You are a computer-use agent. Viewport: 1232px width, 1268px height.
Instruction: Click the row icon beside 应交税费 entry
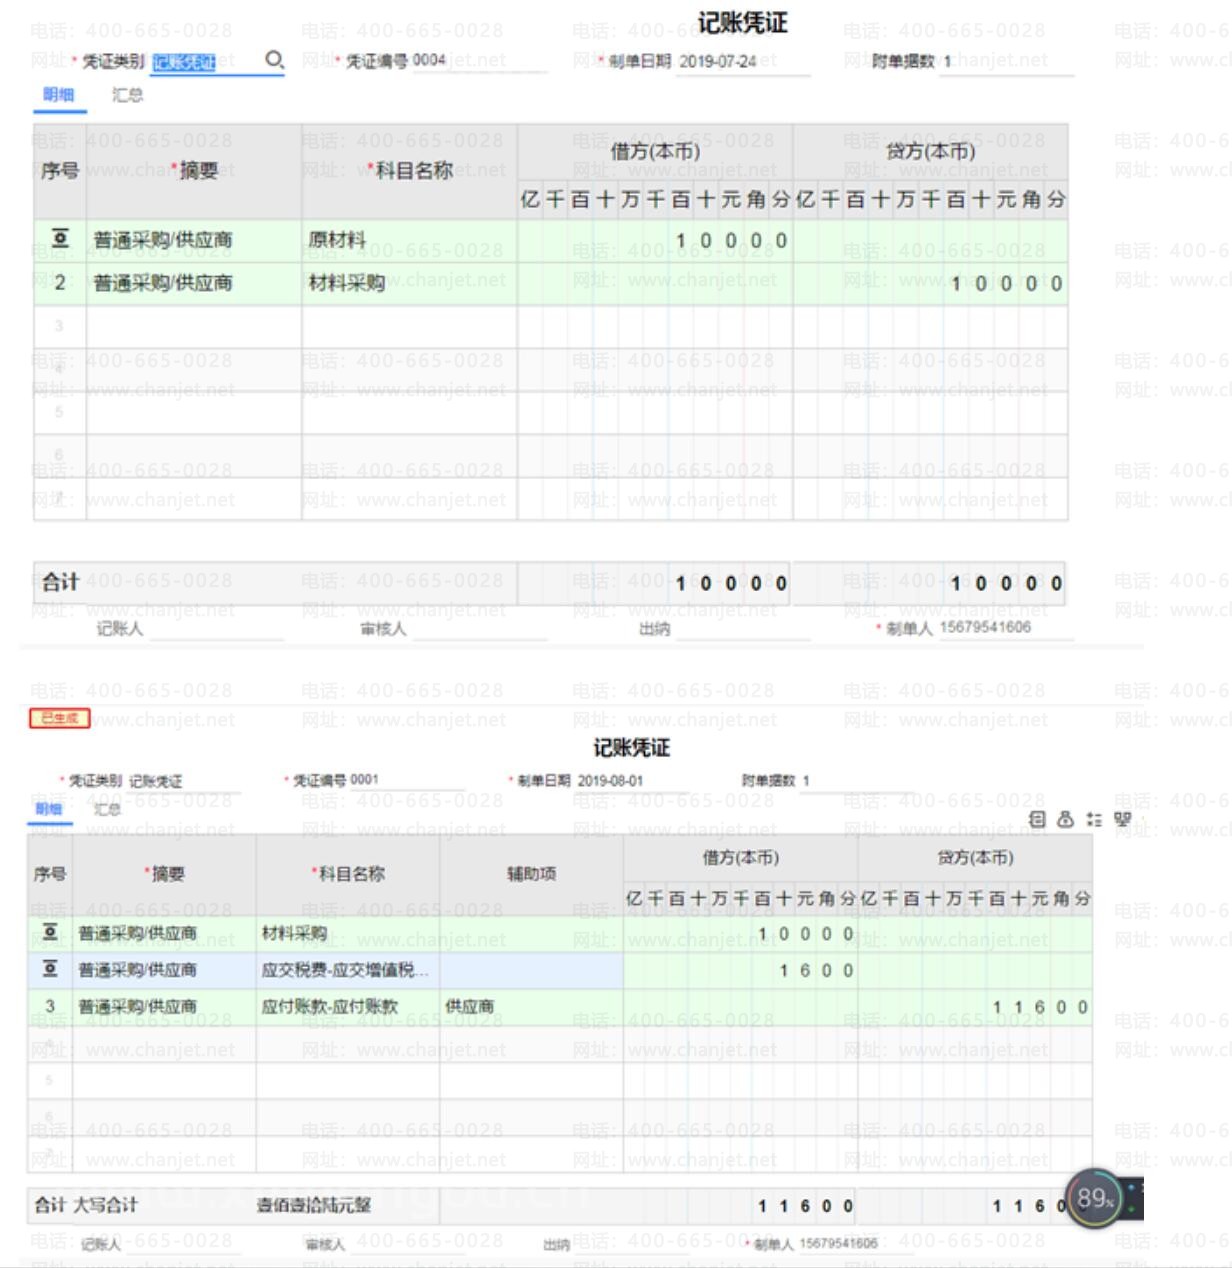tap(50, 969)
